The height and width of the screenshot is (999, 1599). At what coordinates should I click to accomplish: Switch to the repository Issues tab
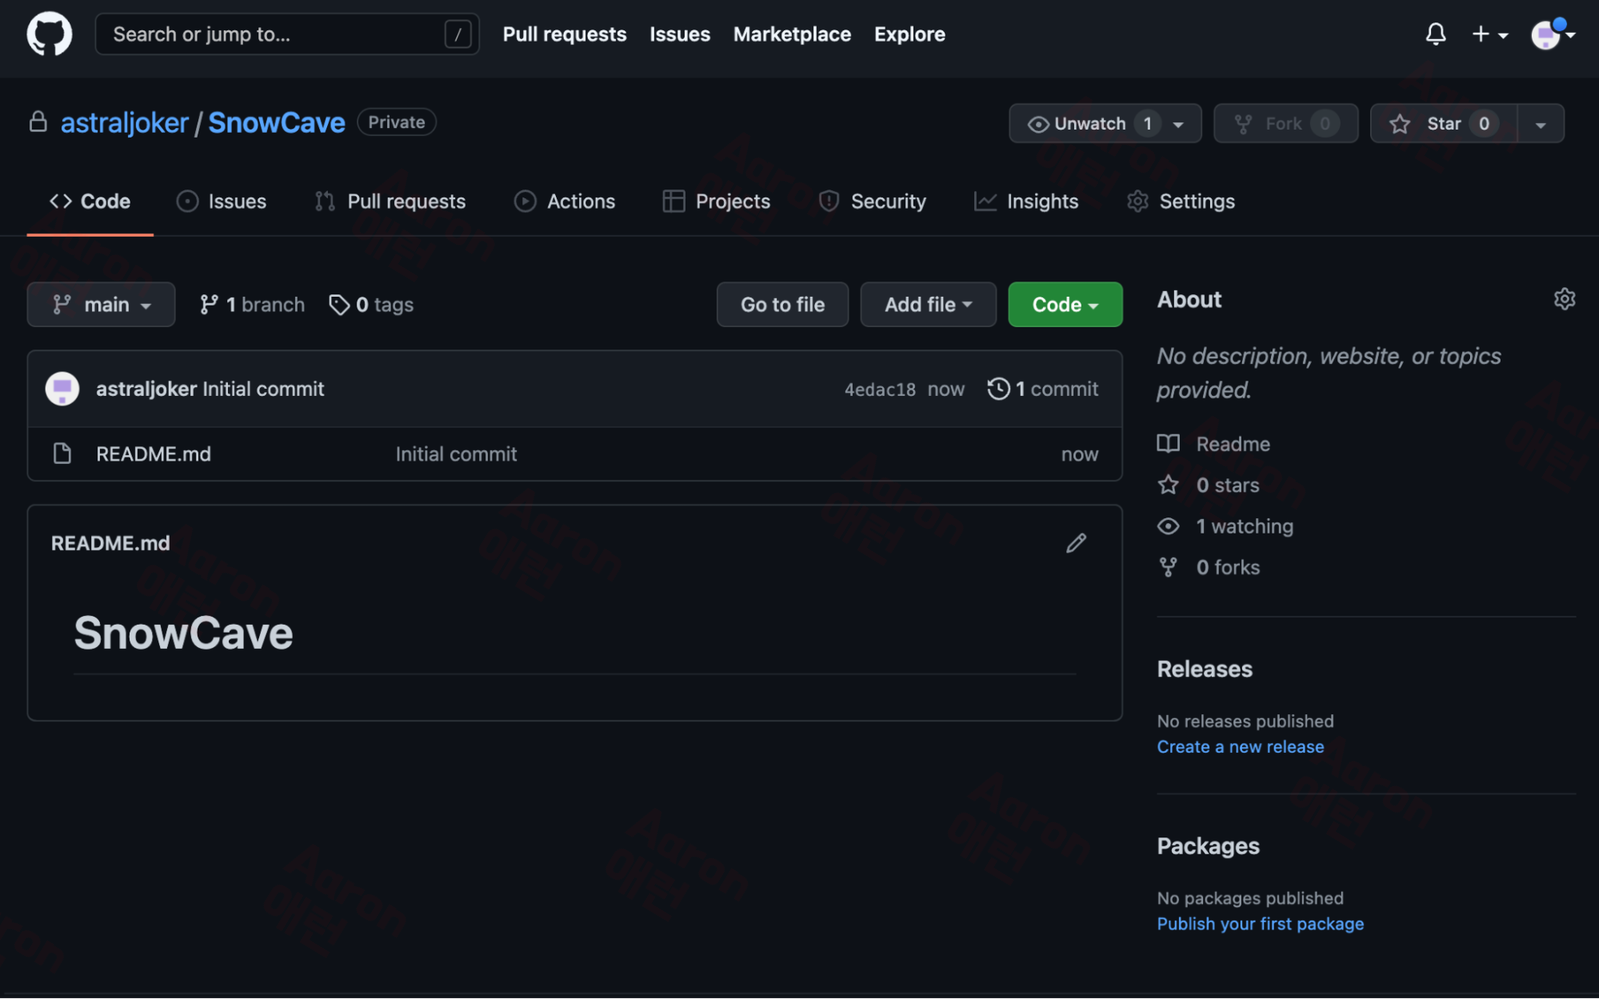pos(221,201)
